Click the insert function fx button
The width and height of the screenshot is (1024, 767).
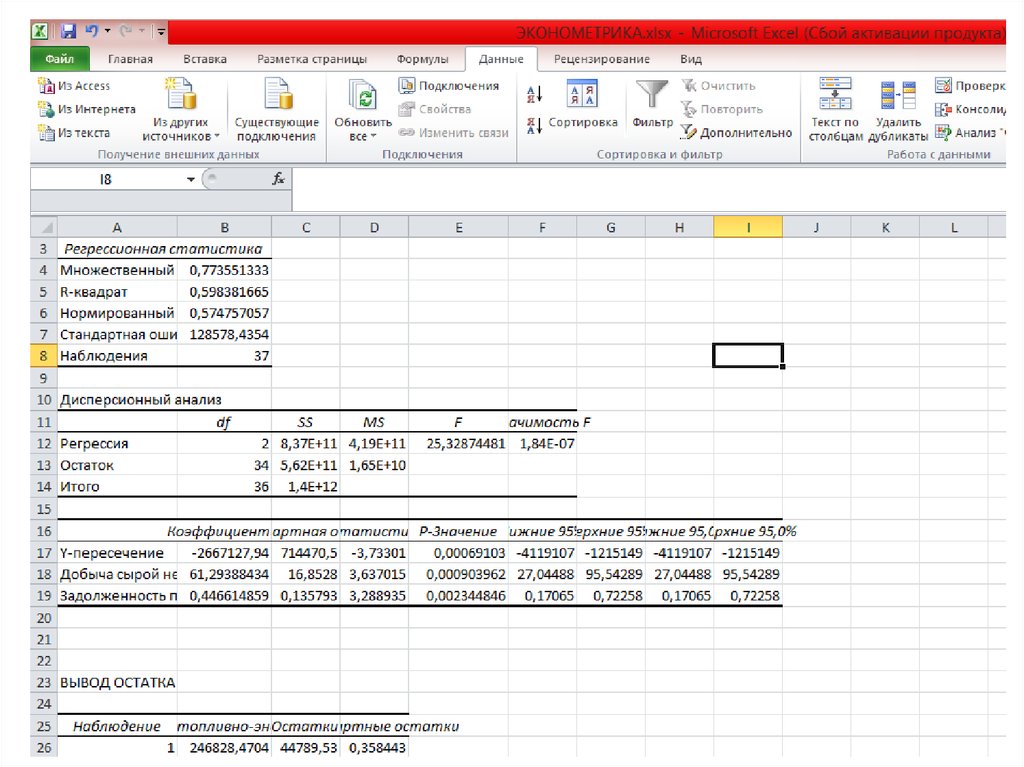(x=279, y=179)
